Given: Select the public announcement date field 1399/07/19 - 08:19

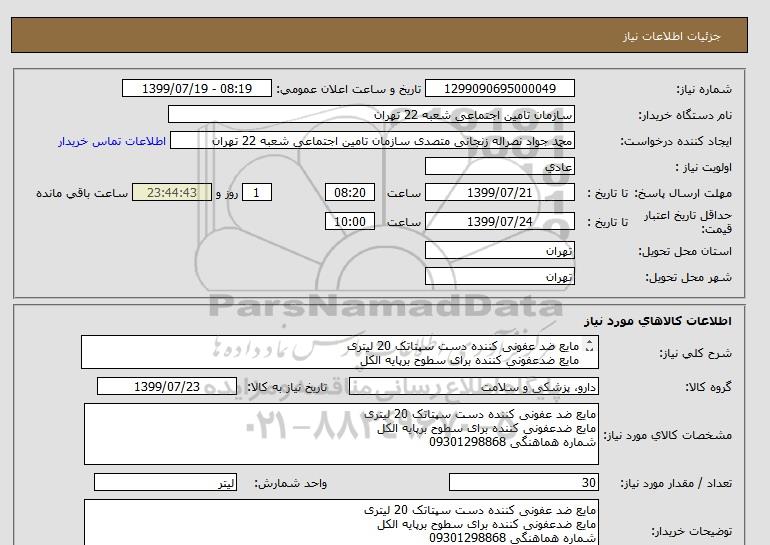Looking at the screenshot, I should pos(196,88).
